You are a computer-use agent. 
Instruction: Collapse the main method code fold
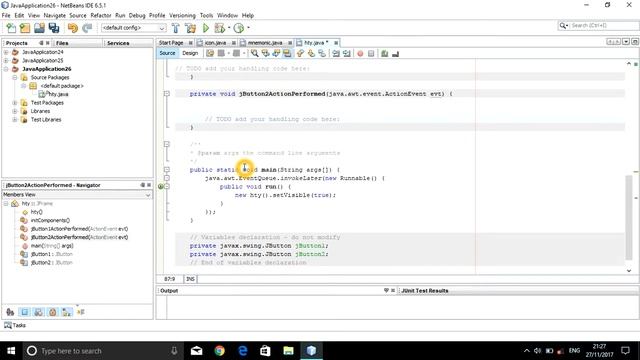pos(167,169)
